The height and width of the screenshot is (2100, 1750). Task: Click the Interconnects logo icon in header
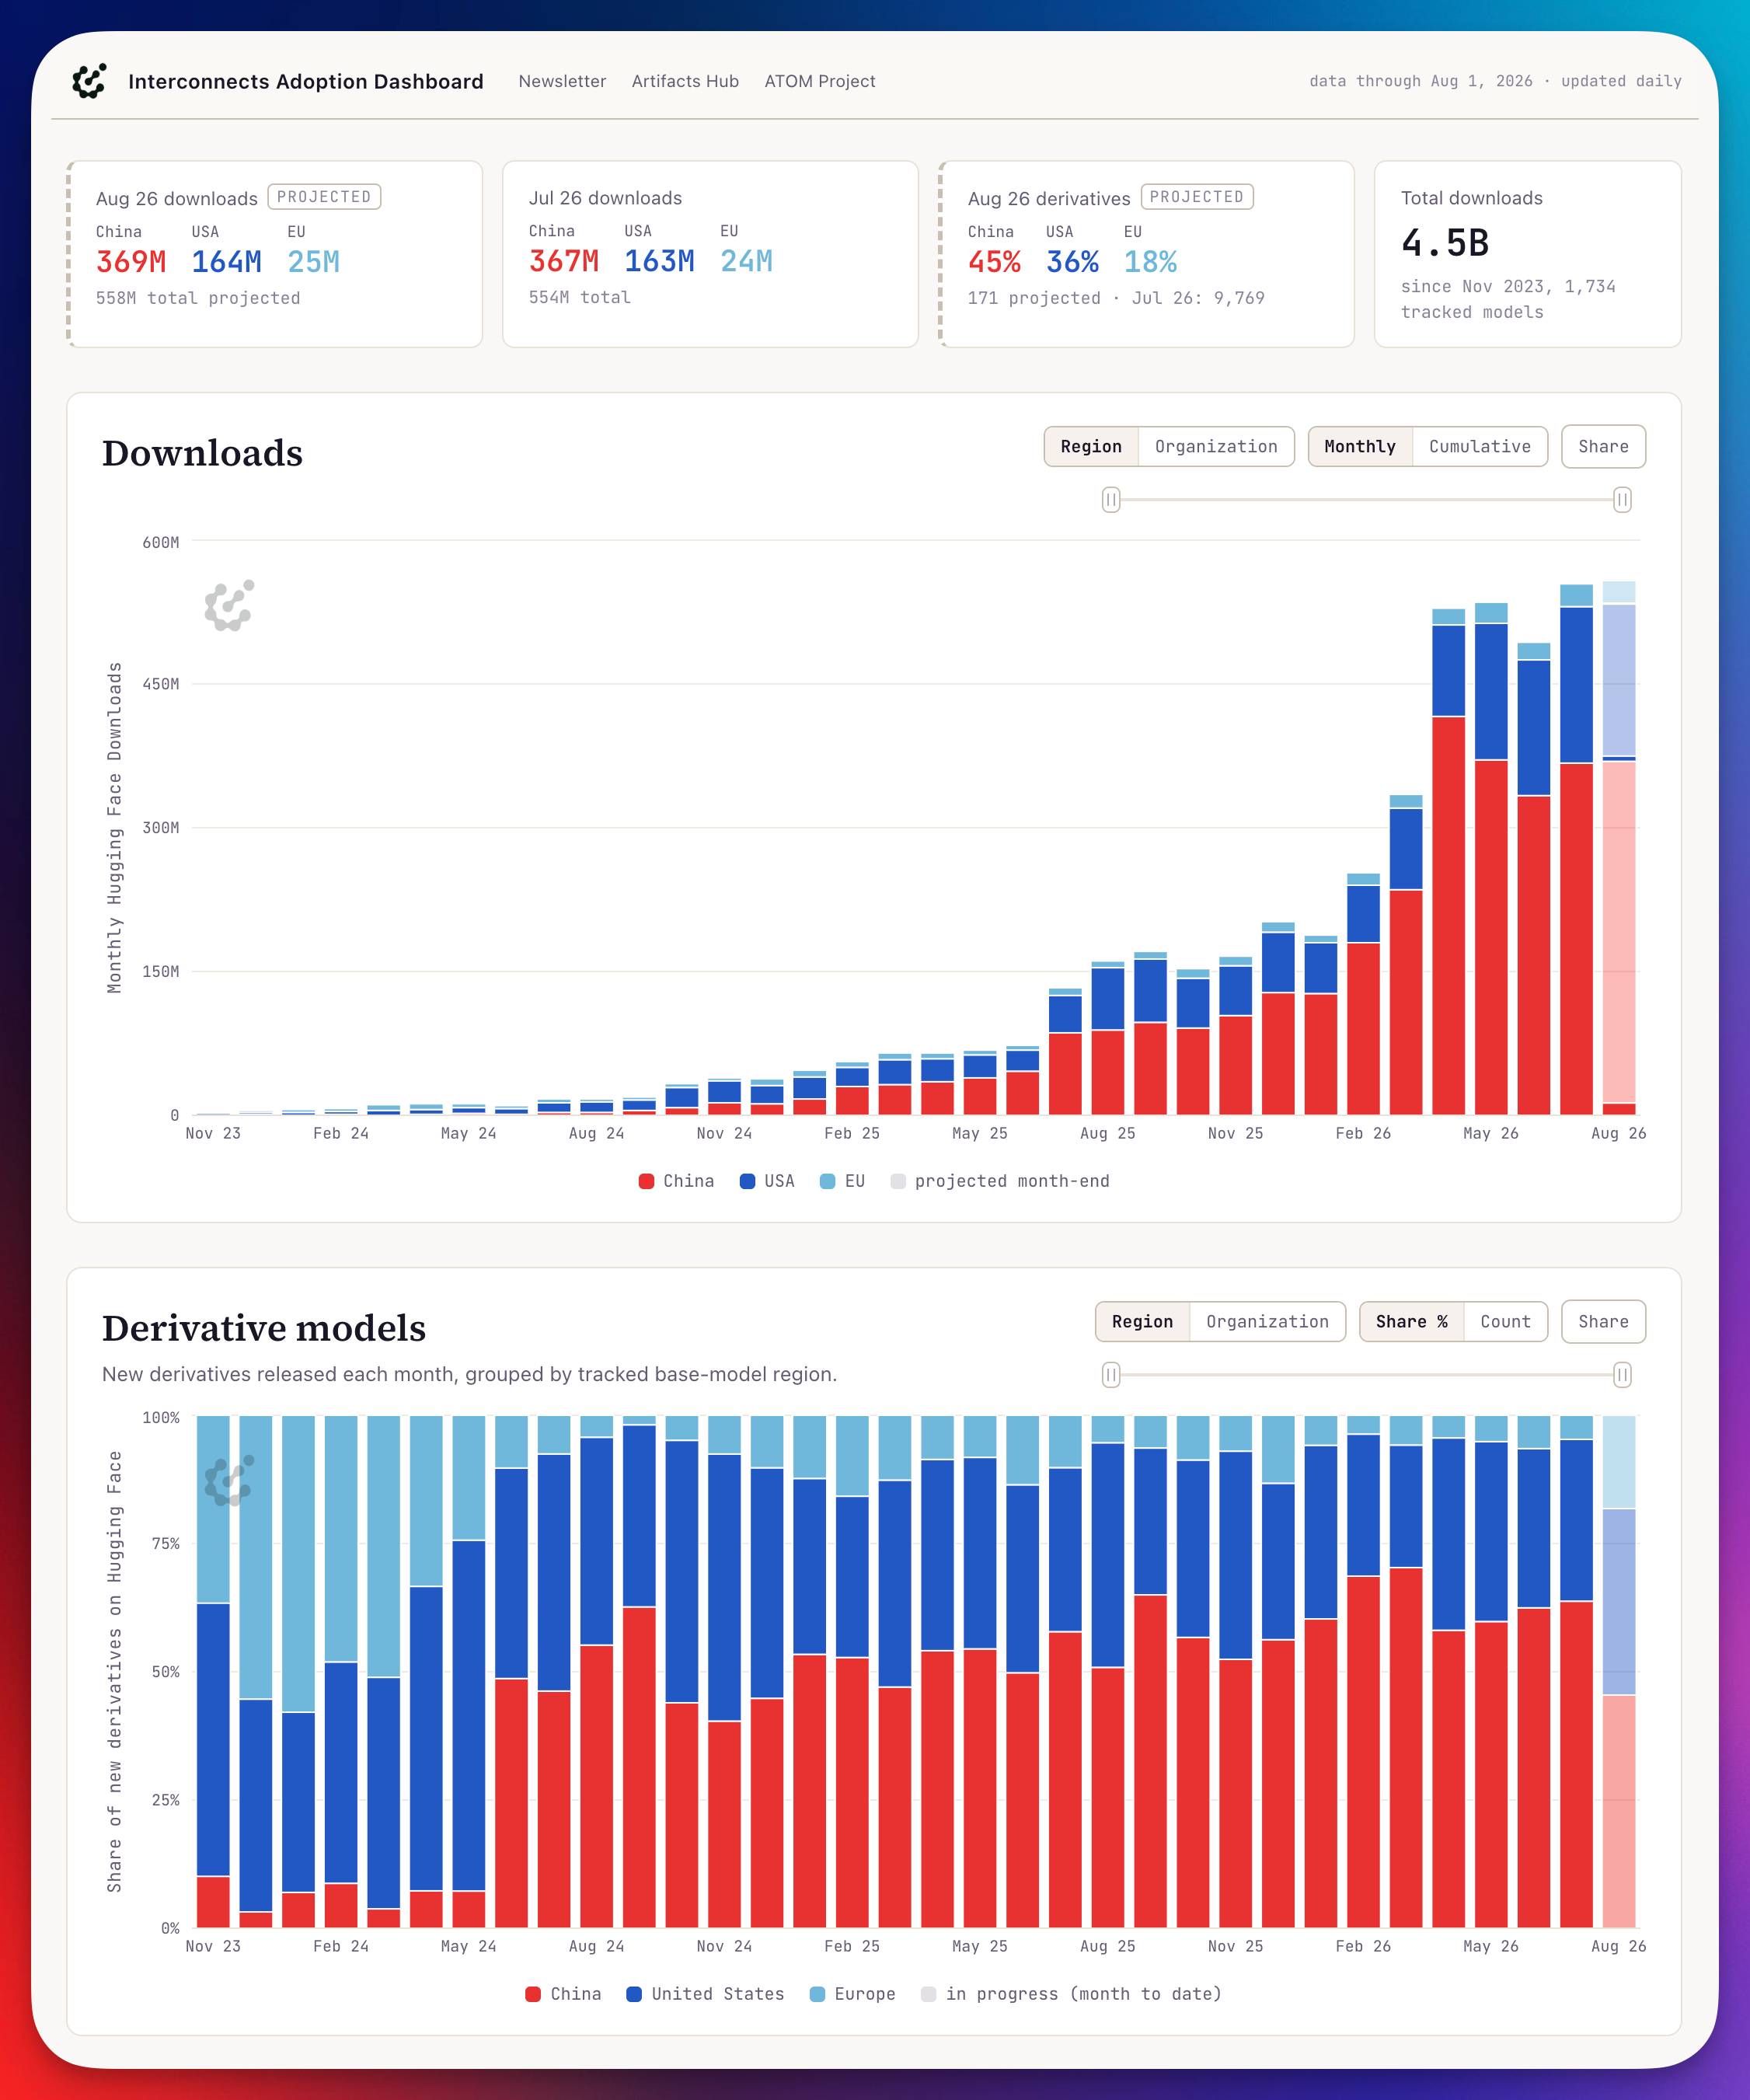(90, 81)
